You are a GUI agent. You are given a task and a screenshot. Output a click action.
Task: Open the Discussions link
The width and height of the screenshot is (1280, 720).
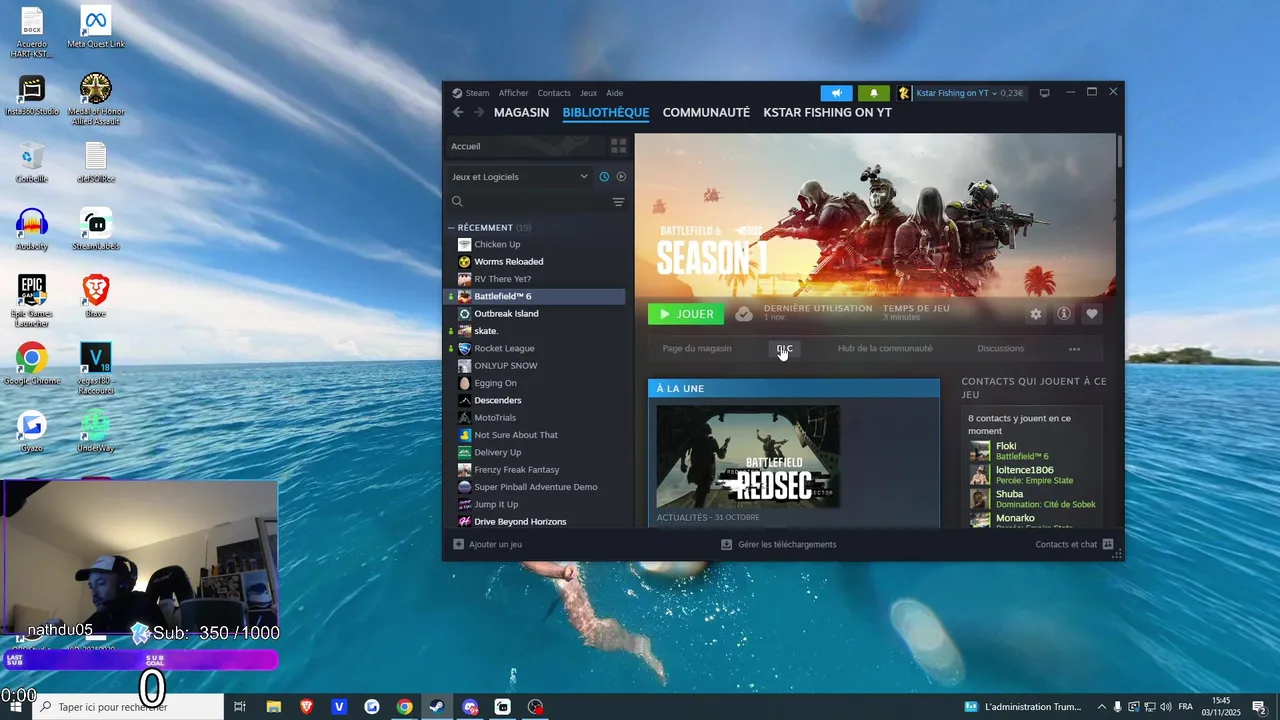coord(1000,349)
